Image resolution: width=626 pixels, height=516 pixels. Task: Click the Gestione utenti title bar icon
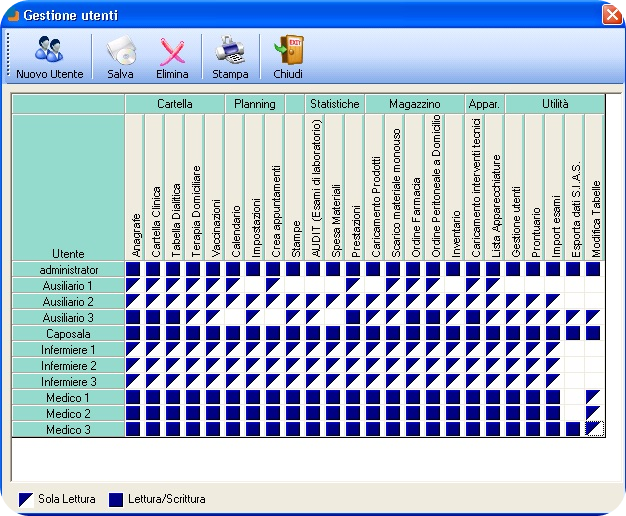(13, 16)
